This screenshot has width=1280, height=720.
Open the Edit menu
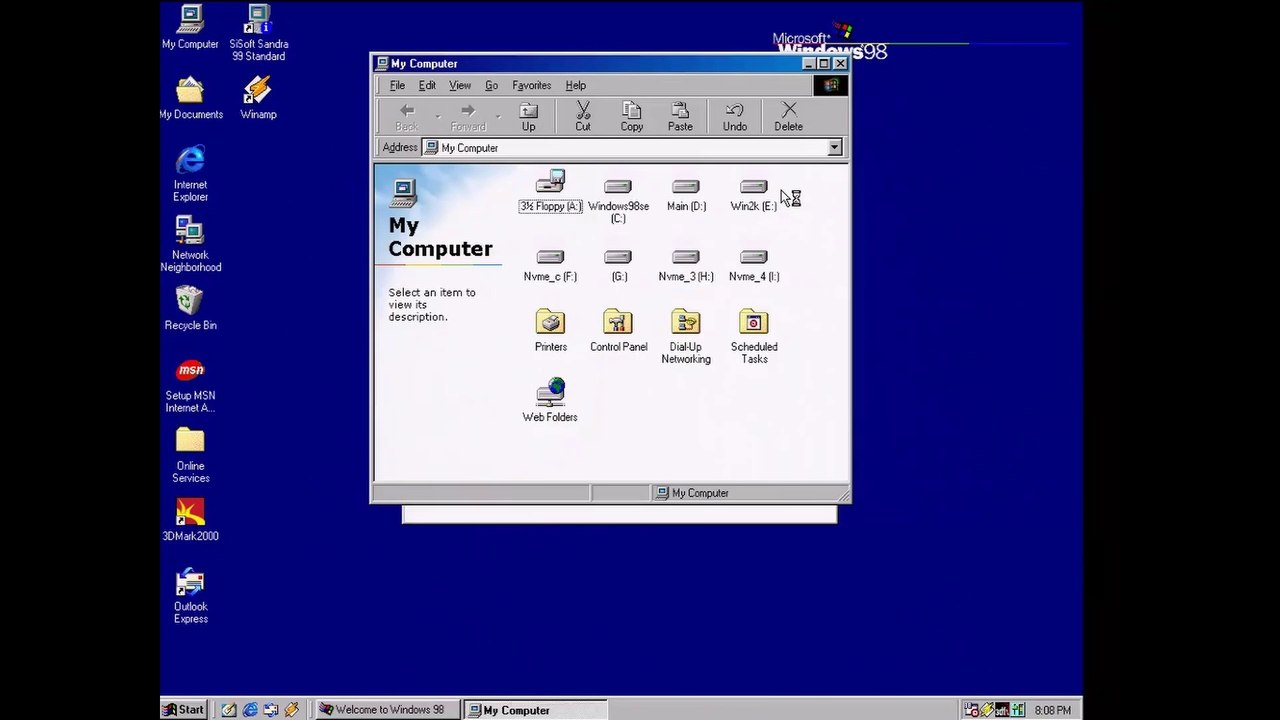pyautogui.click(x=427, y=85)
